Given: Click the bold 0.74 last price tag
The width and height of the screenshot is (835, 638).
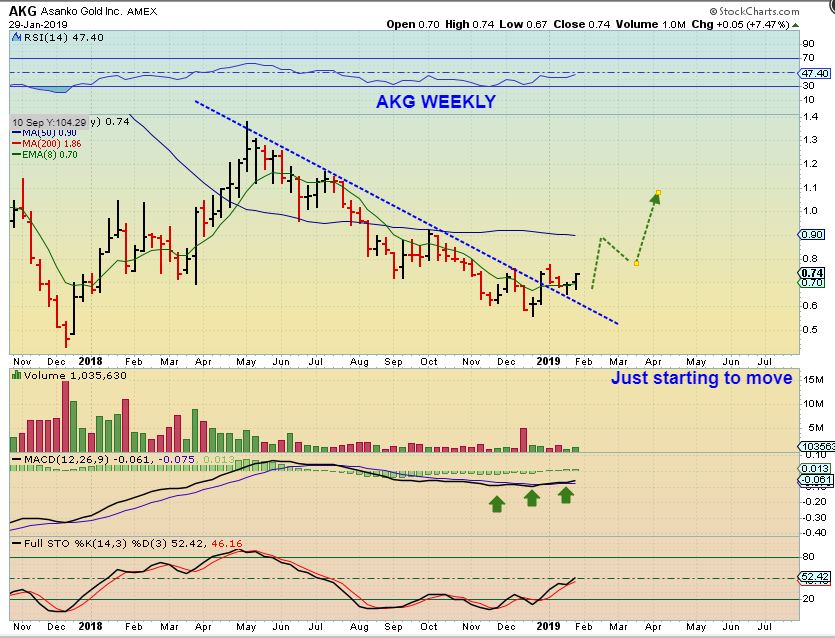Looking at the screenshot, I should point(812,273).
